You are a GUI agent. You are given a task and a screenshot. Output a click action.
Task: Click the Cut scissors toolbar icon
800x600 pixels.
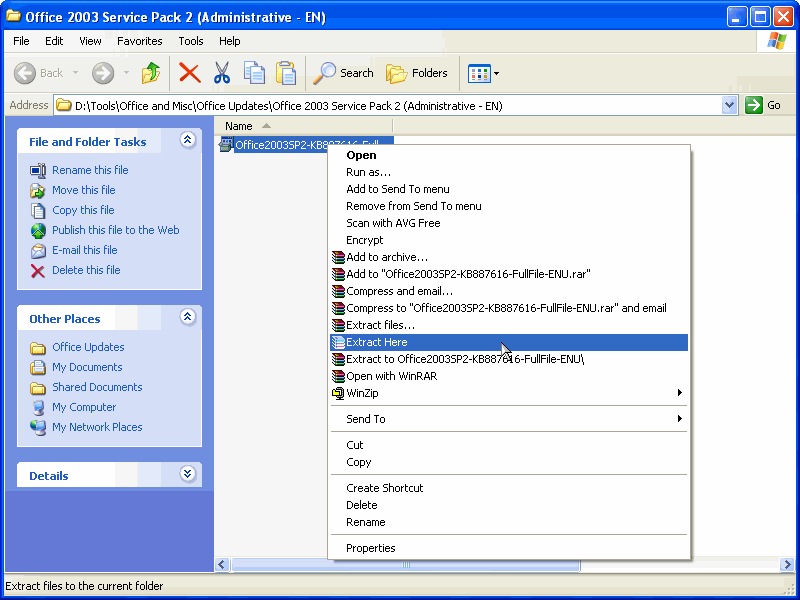click(x=222, y=73)
